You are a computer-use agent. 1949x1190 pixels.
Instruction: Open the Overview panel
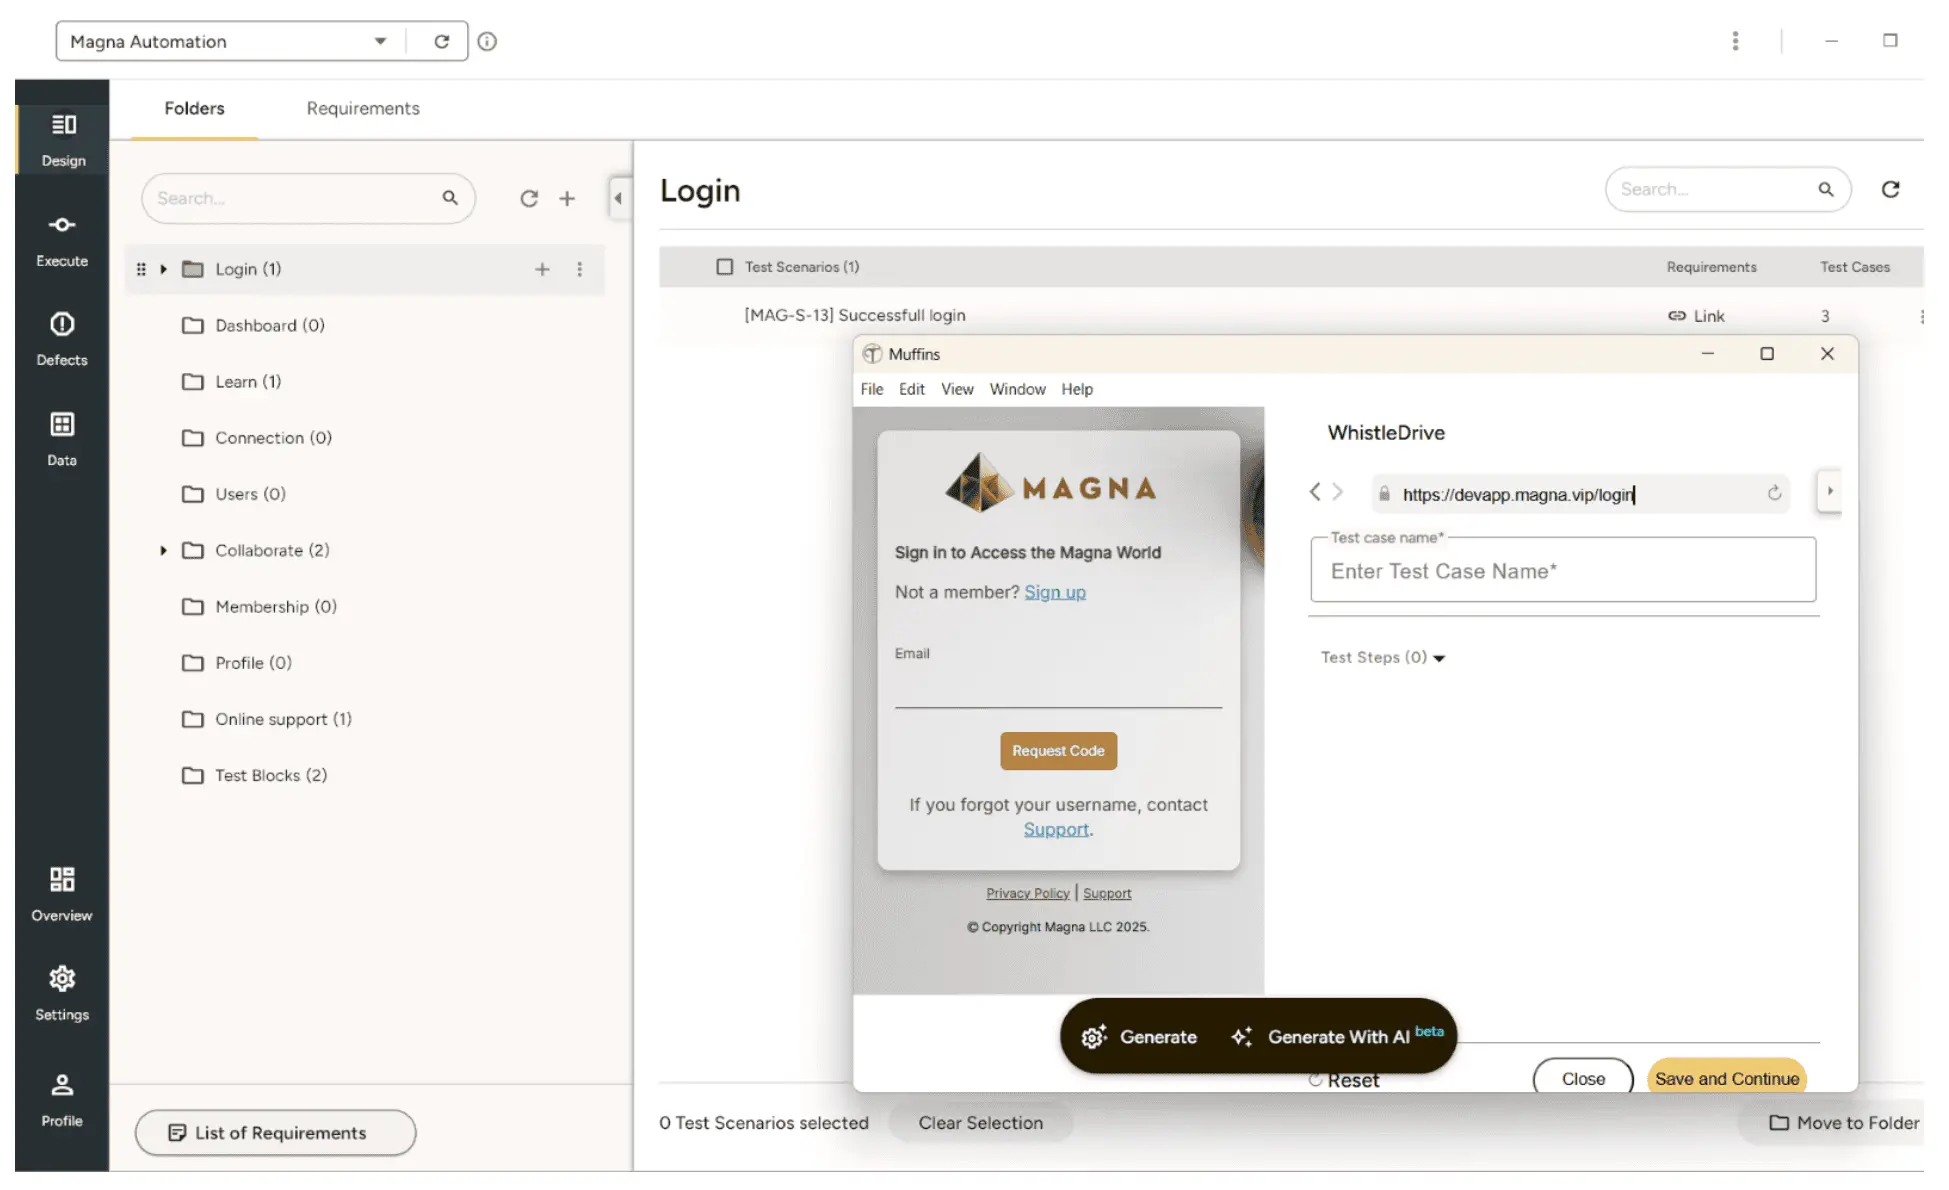pos(62,891)
